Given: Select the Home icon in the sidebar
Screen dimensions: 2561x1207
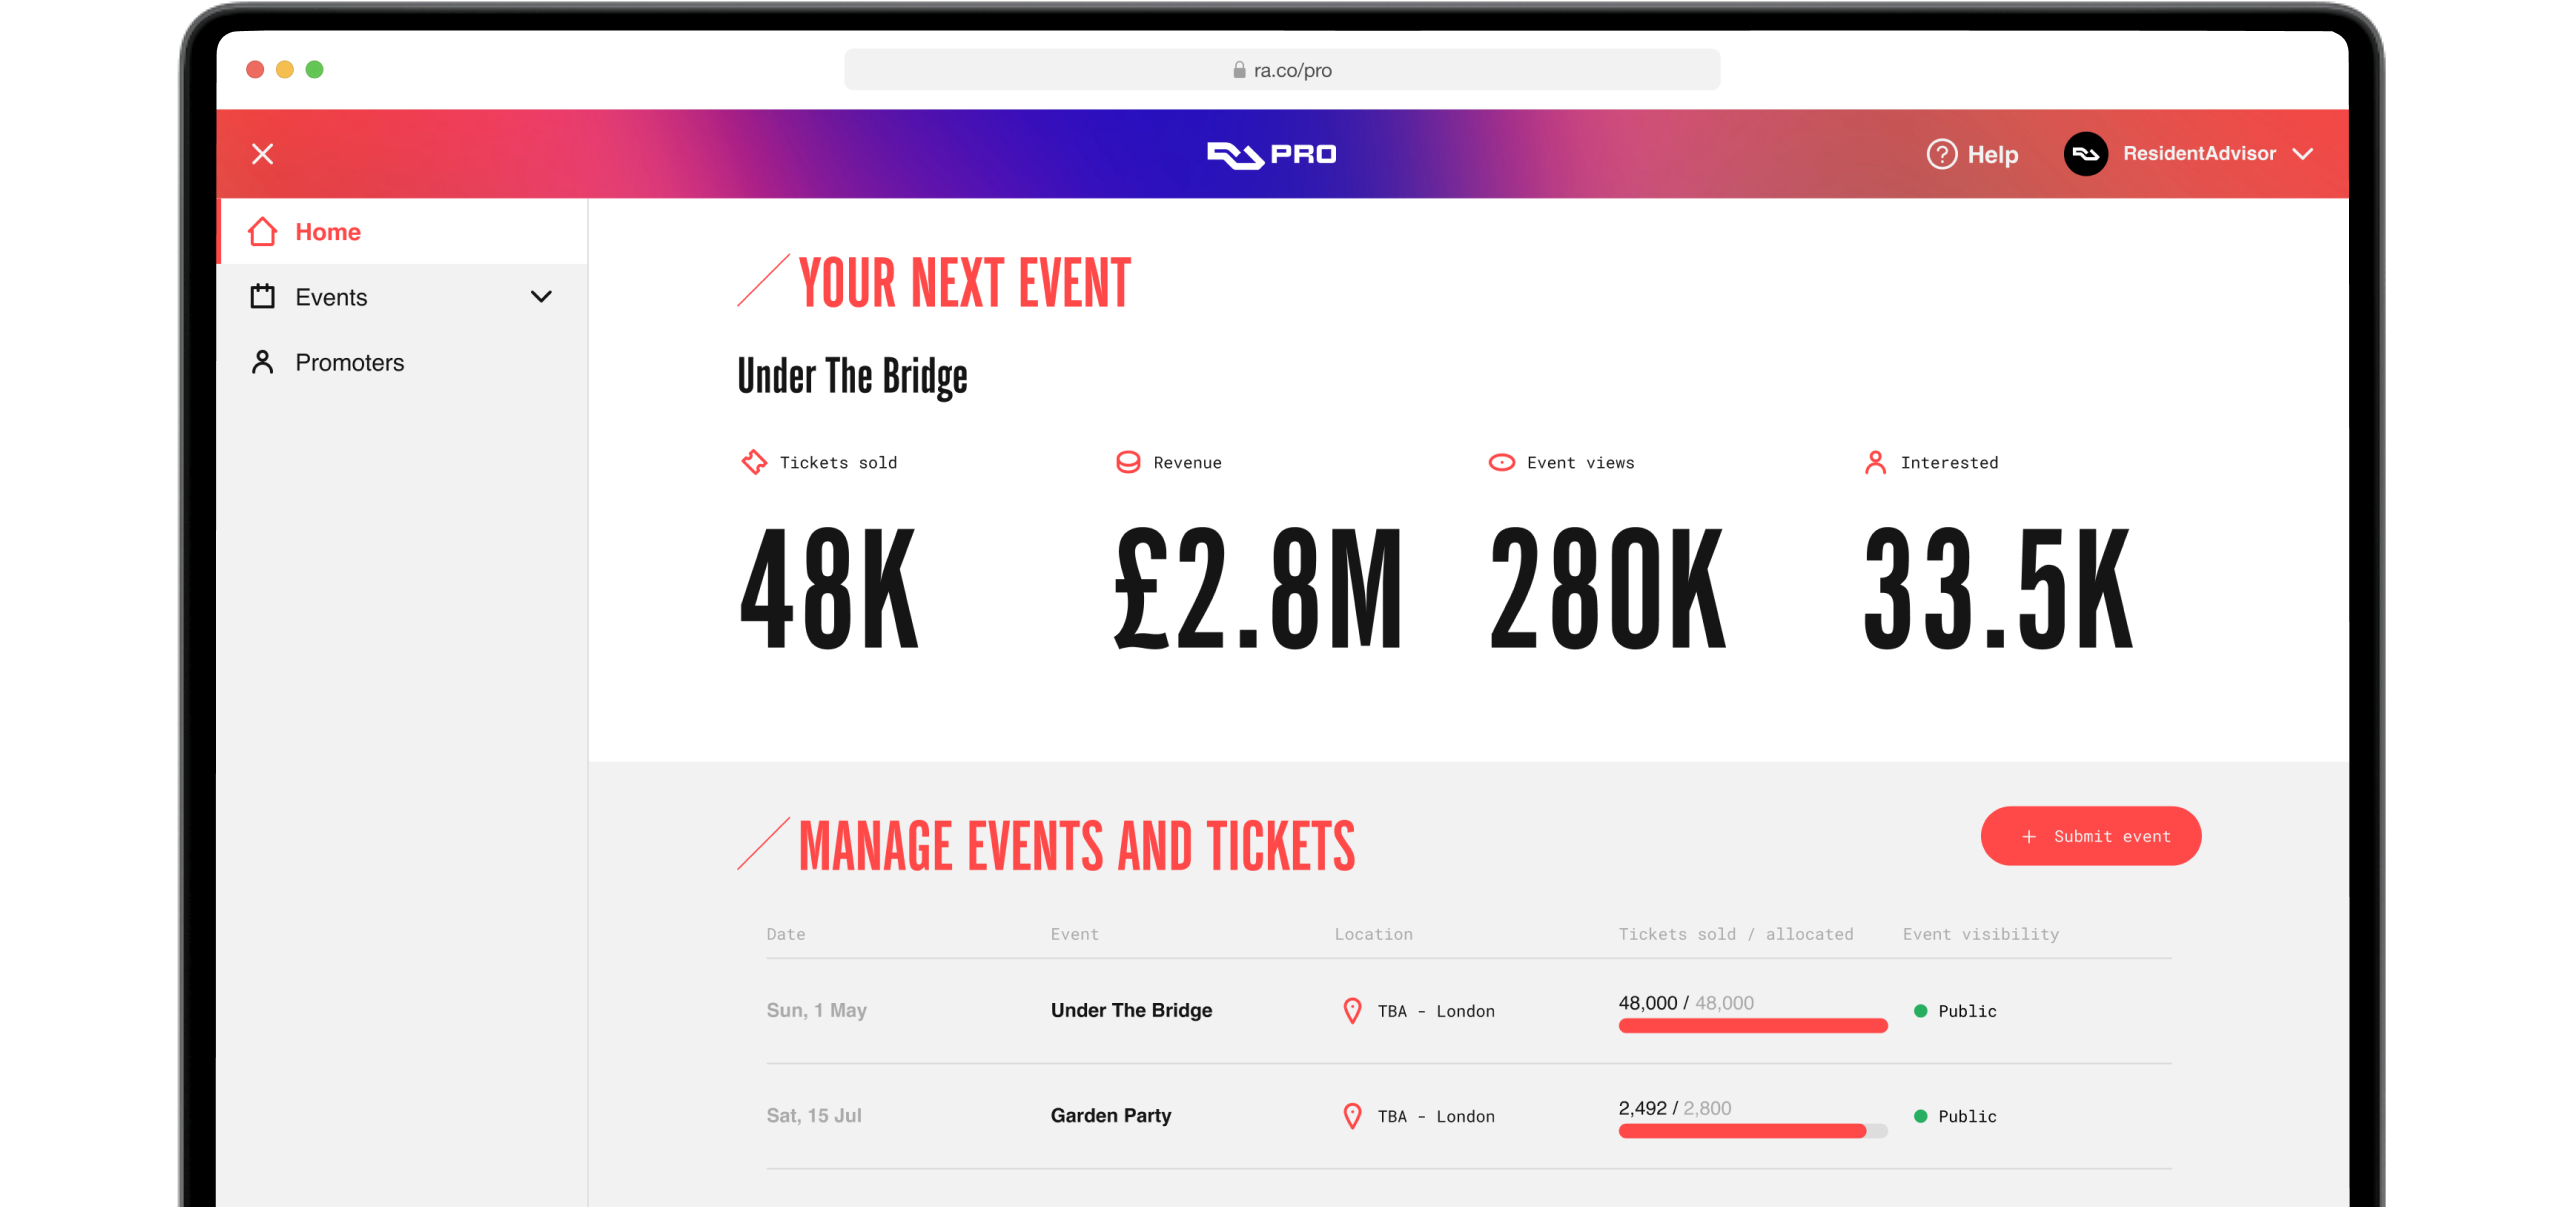Looking at the screenshot, I should 263,231.
